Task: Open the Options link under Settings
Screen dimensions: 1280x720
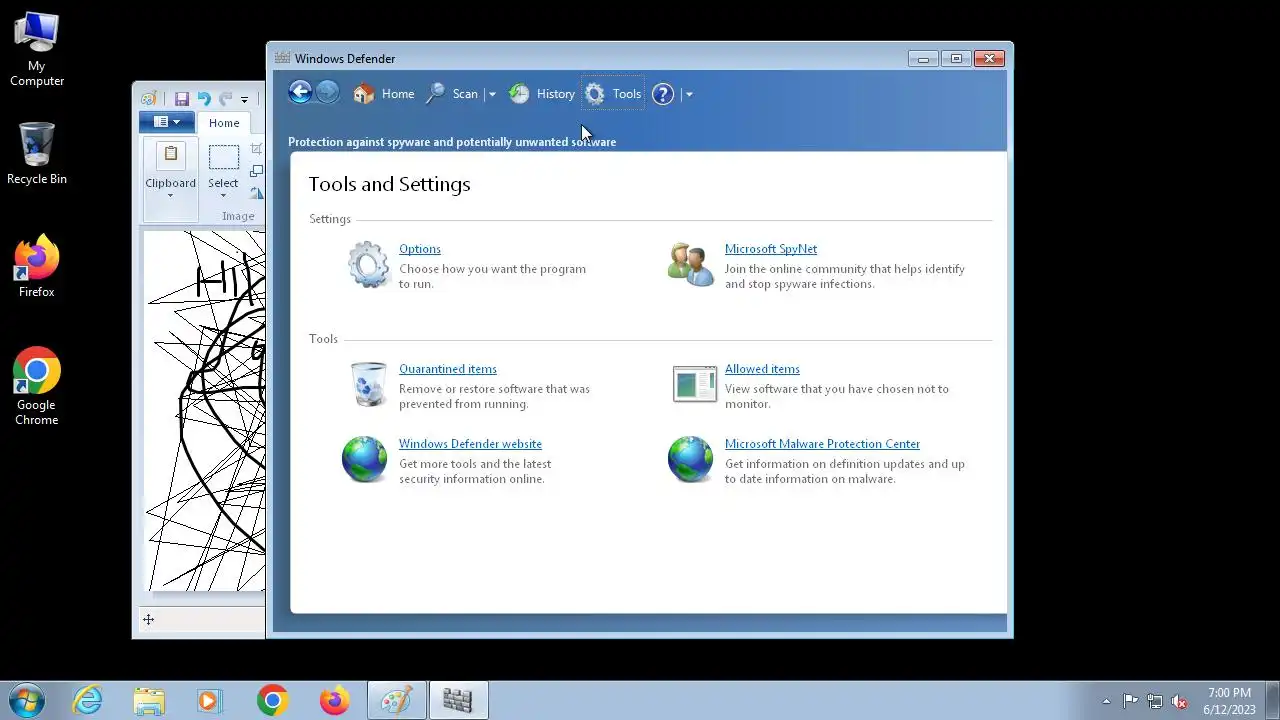Action: pyautogui.click(x=420, y=249)
